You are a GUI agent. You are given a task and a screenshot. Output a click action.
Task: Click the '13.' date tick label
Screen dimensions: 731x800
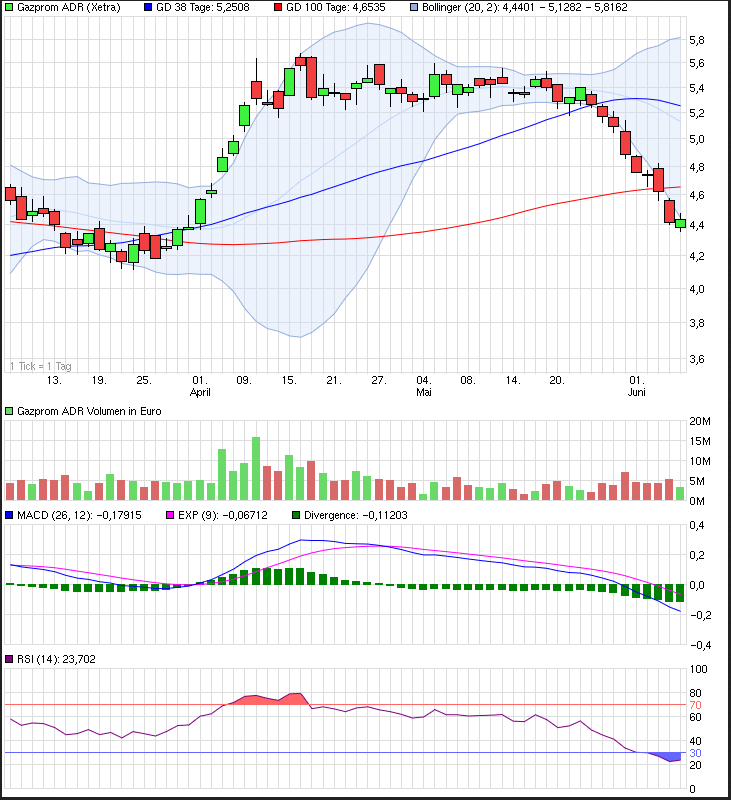click(54, 381)
